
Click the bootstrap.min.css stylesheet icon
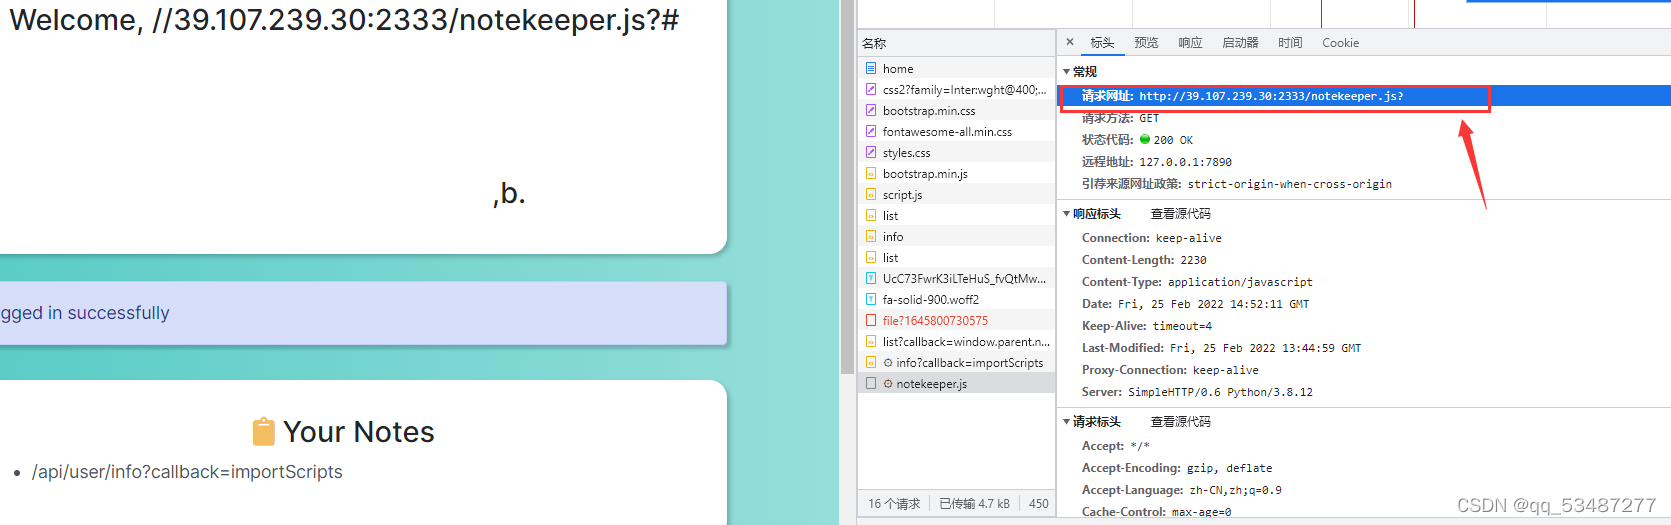tap(871, 110)
